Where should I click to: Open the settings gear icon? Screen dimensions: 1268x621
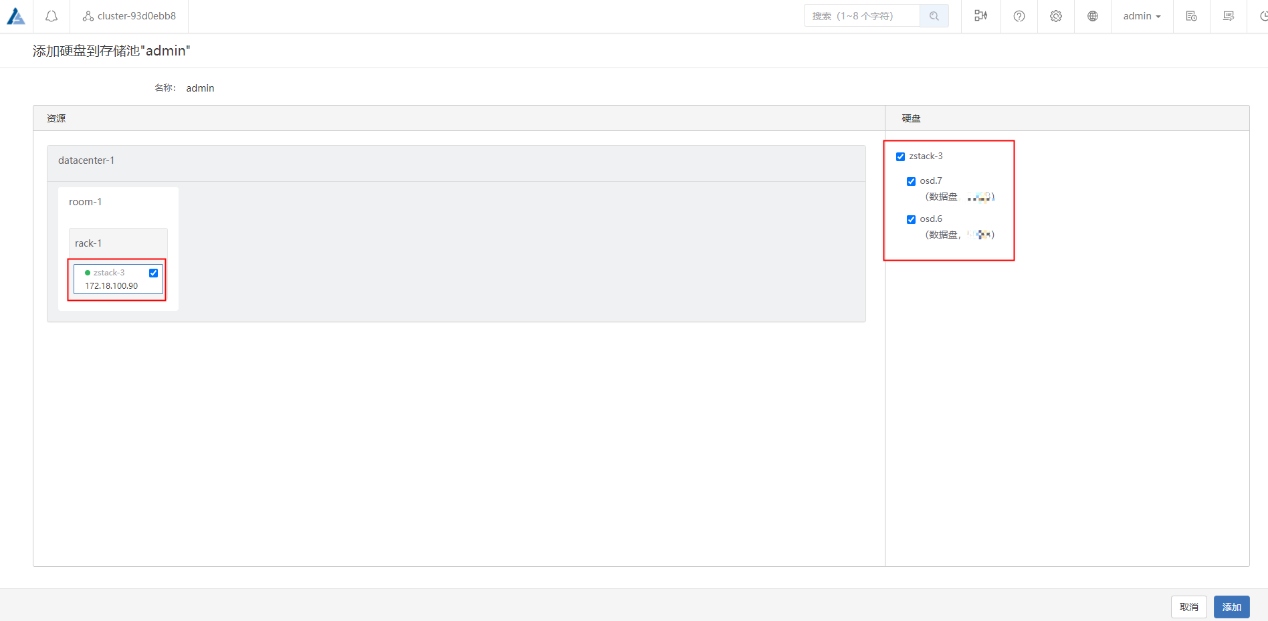1056,16
